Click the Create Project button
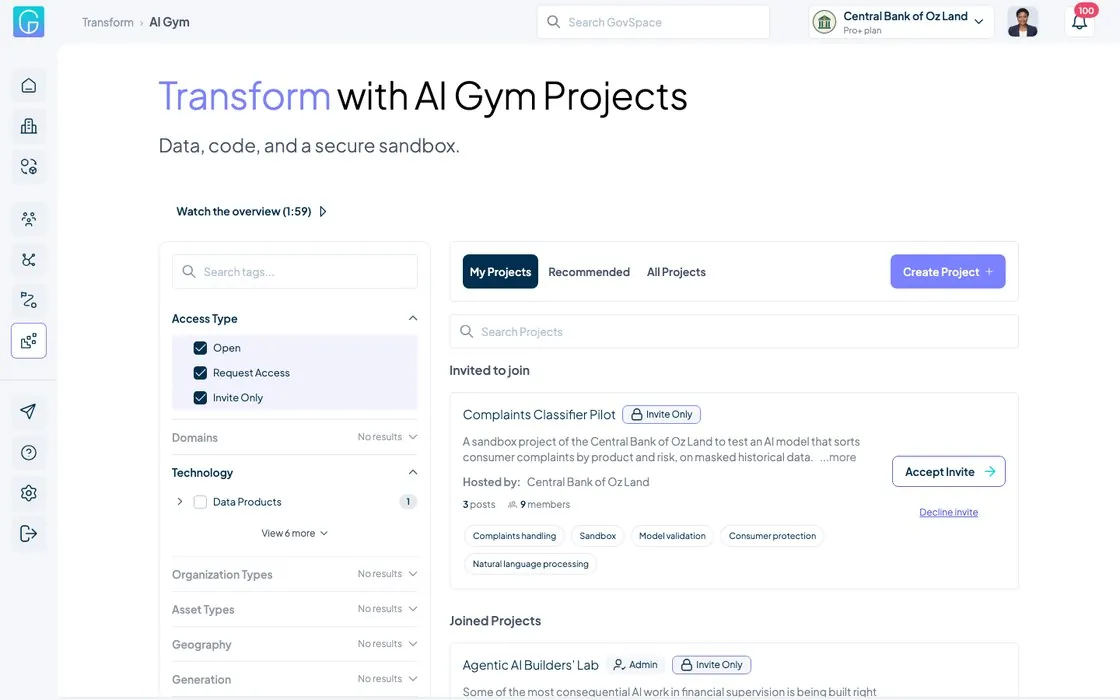 947,271
